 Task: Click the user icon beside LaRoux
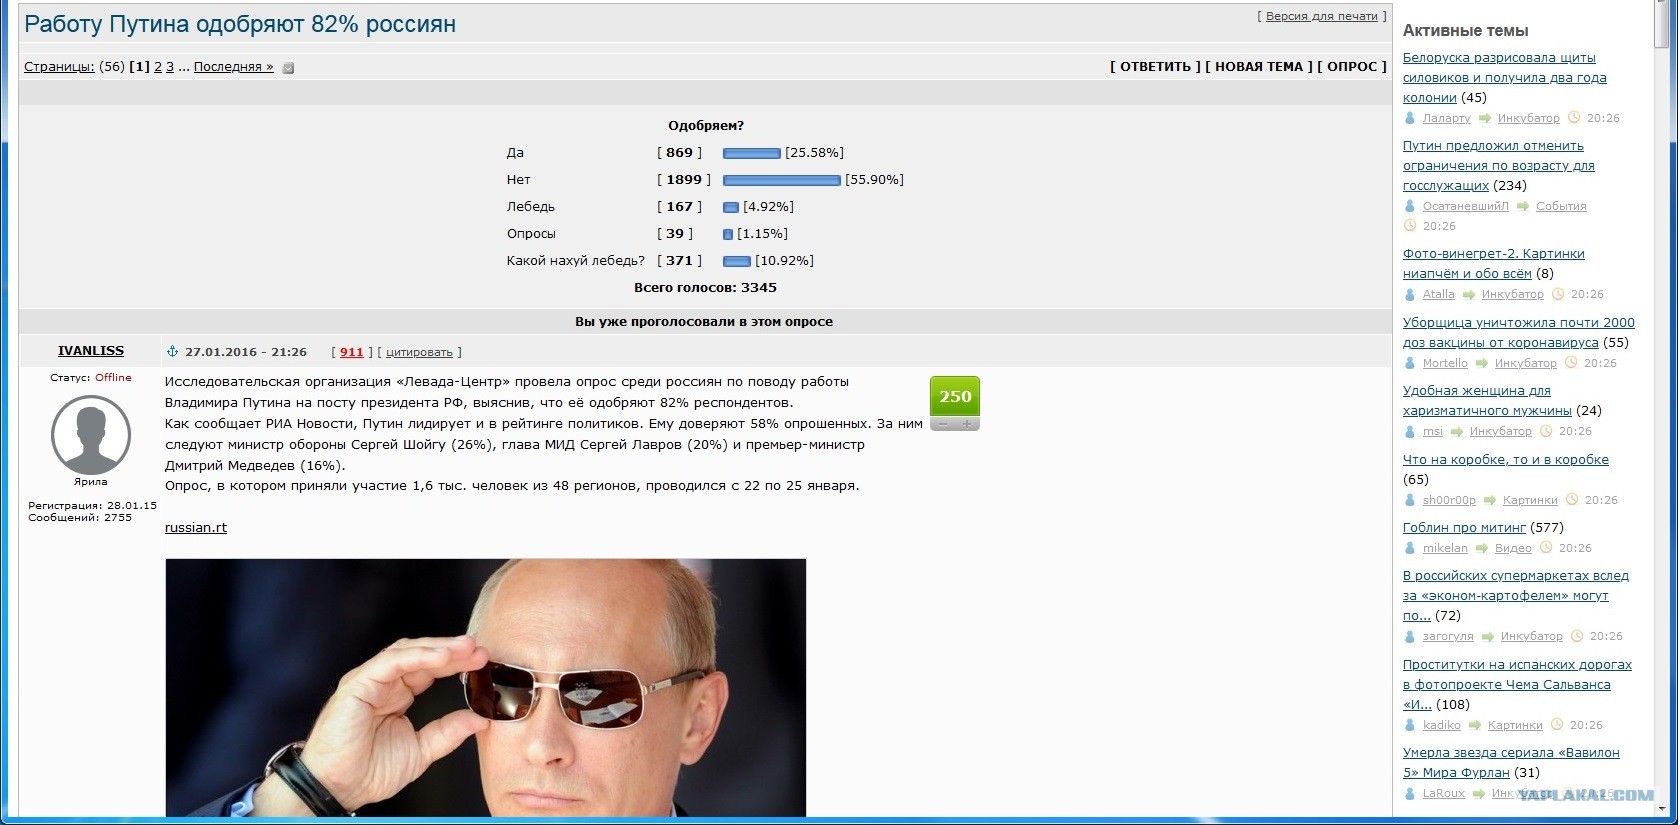point(1410,793)
